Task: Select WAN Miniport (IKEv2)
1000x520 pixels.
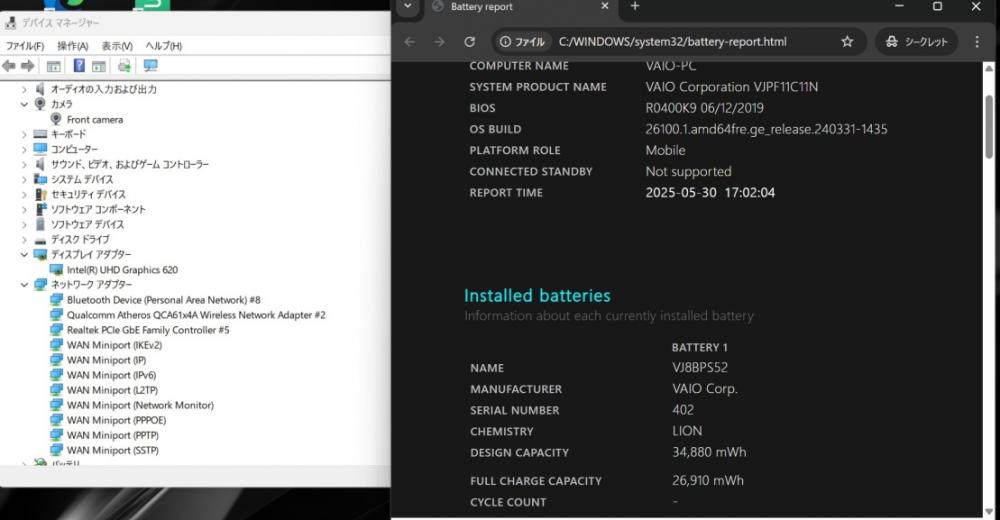Action: coord(115,345)
